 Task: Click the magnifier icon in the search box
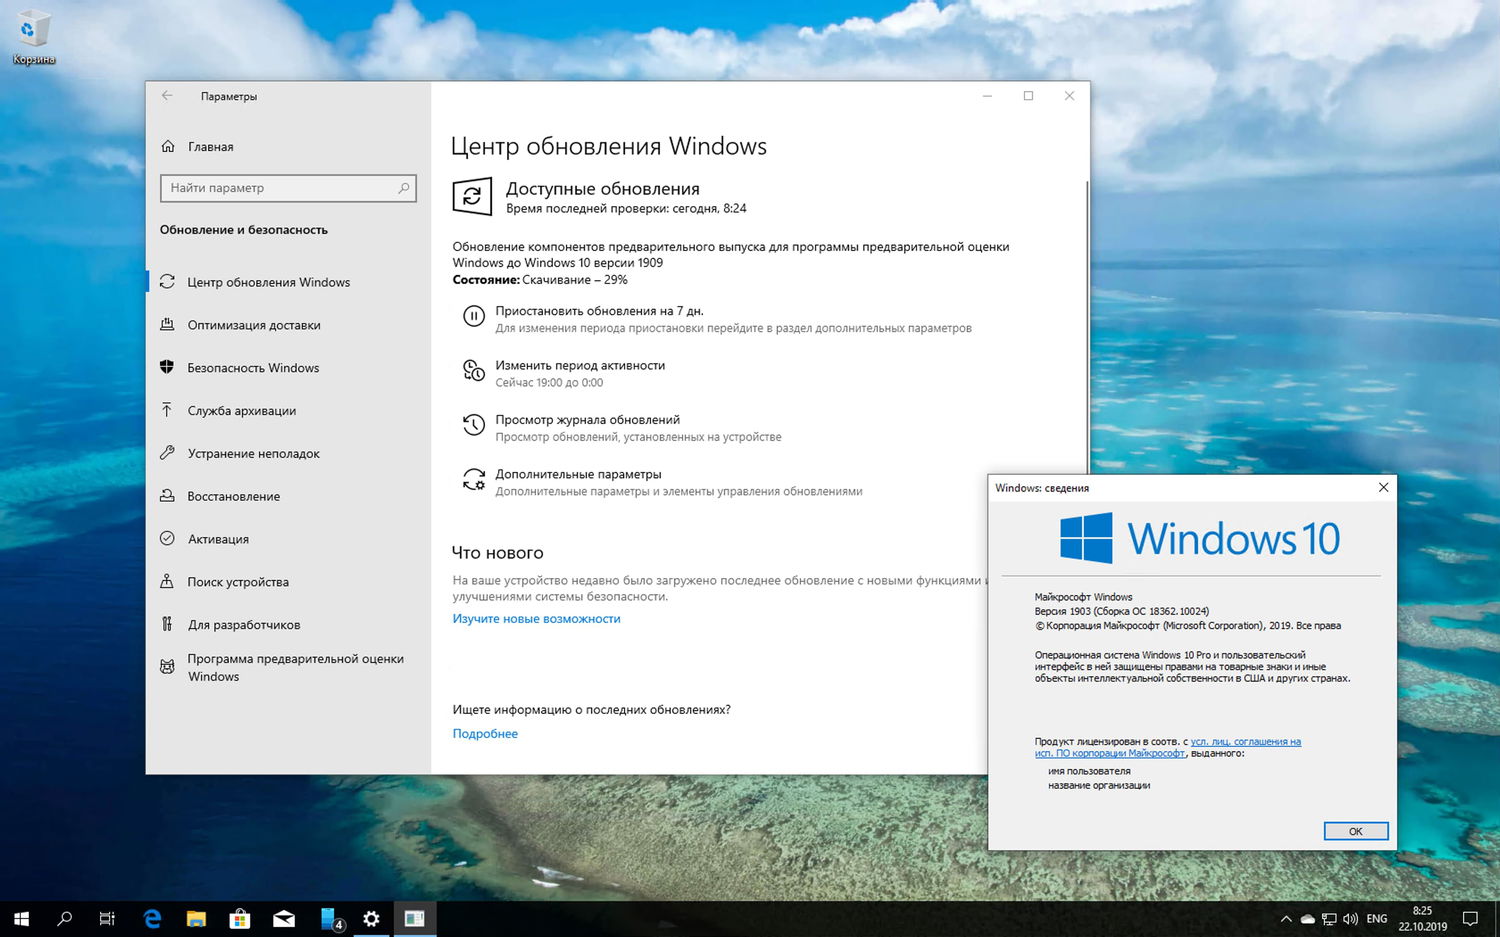pyautogui.click(x=404, y=188)
